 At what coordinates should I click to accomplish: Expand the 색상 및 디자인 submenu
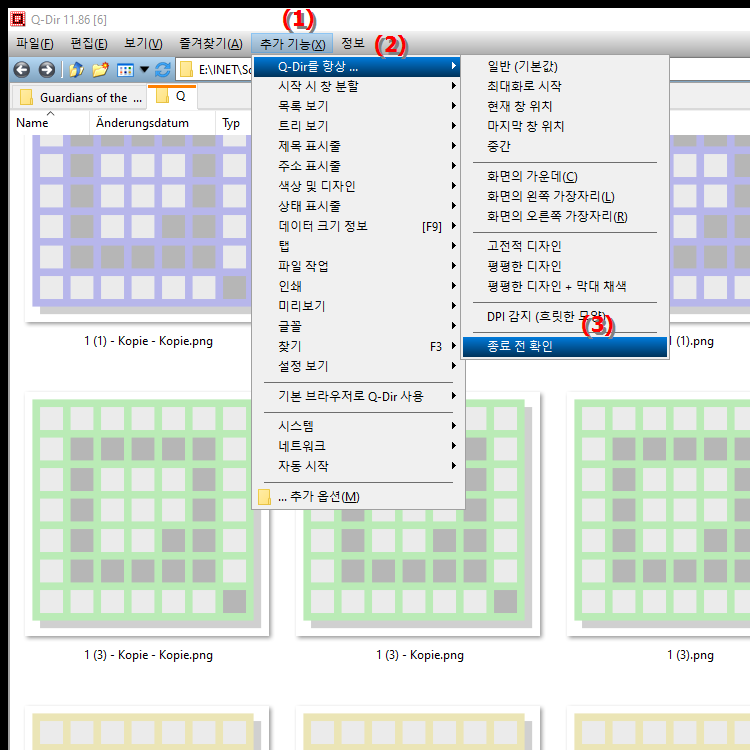[x=357, y=186]
